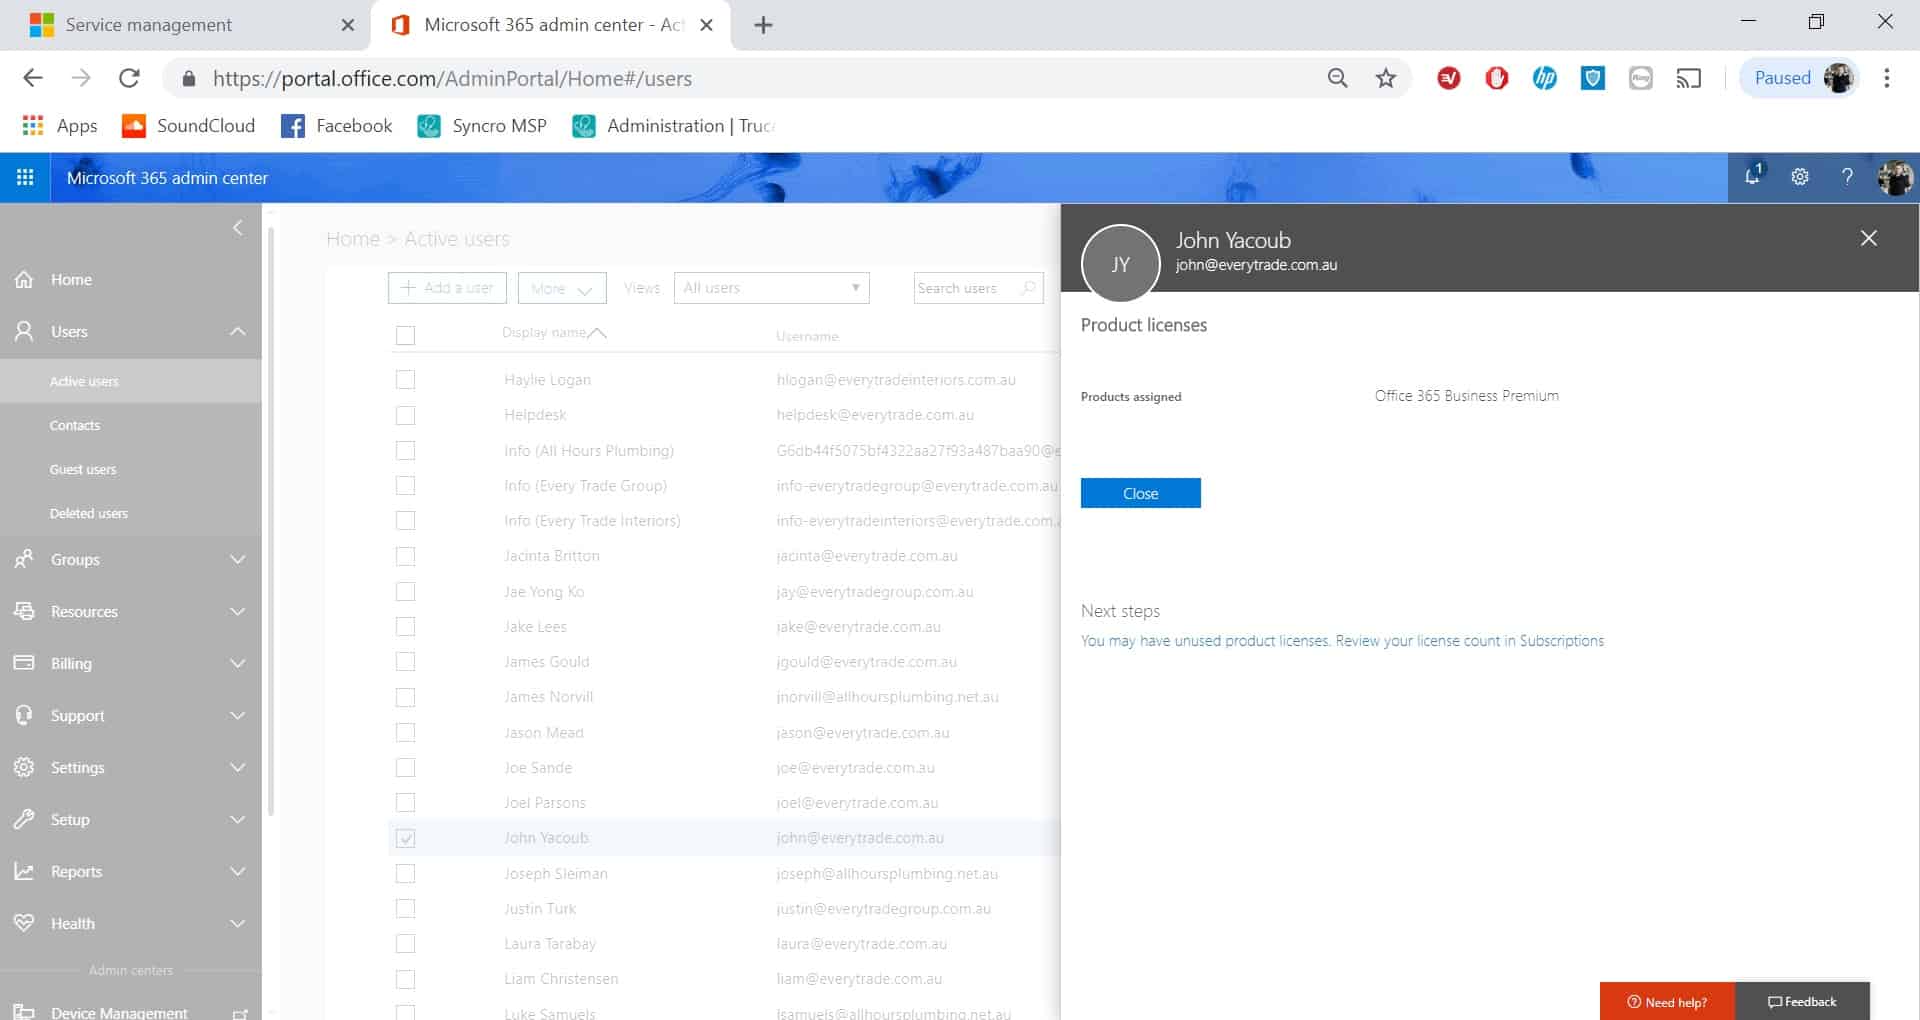Click the Feedback button
Viewport: 1920px width, 1020px height.
[1802, 1001]
